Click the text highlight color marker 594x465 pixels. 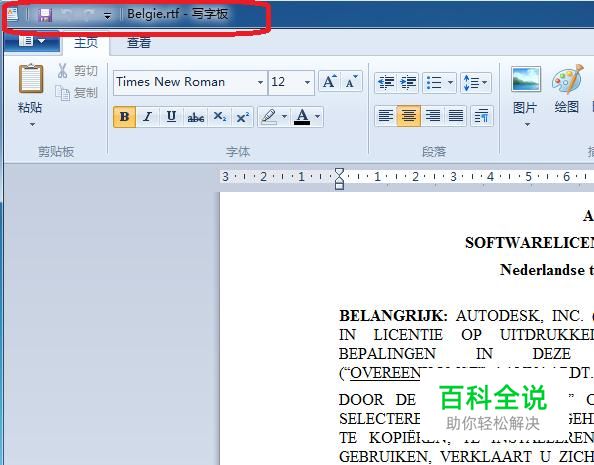tap(269, 117)
